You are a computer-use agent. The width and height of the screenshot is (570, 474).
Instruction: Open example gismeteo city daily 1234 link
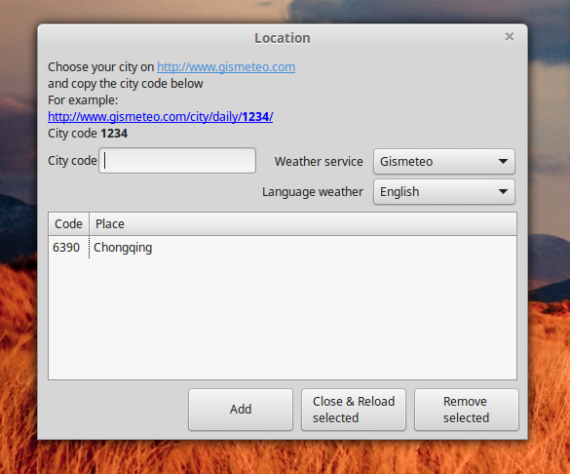(x=160, y=117)
